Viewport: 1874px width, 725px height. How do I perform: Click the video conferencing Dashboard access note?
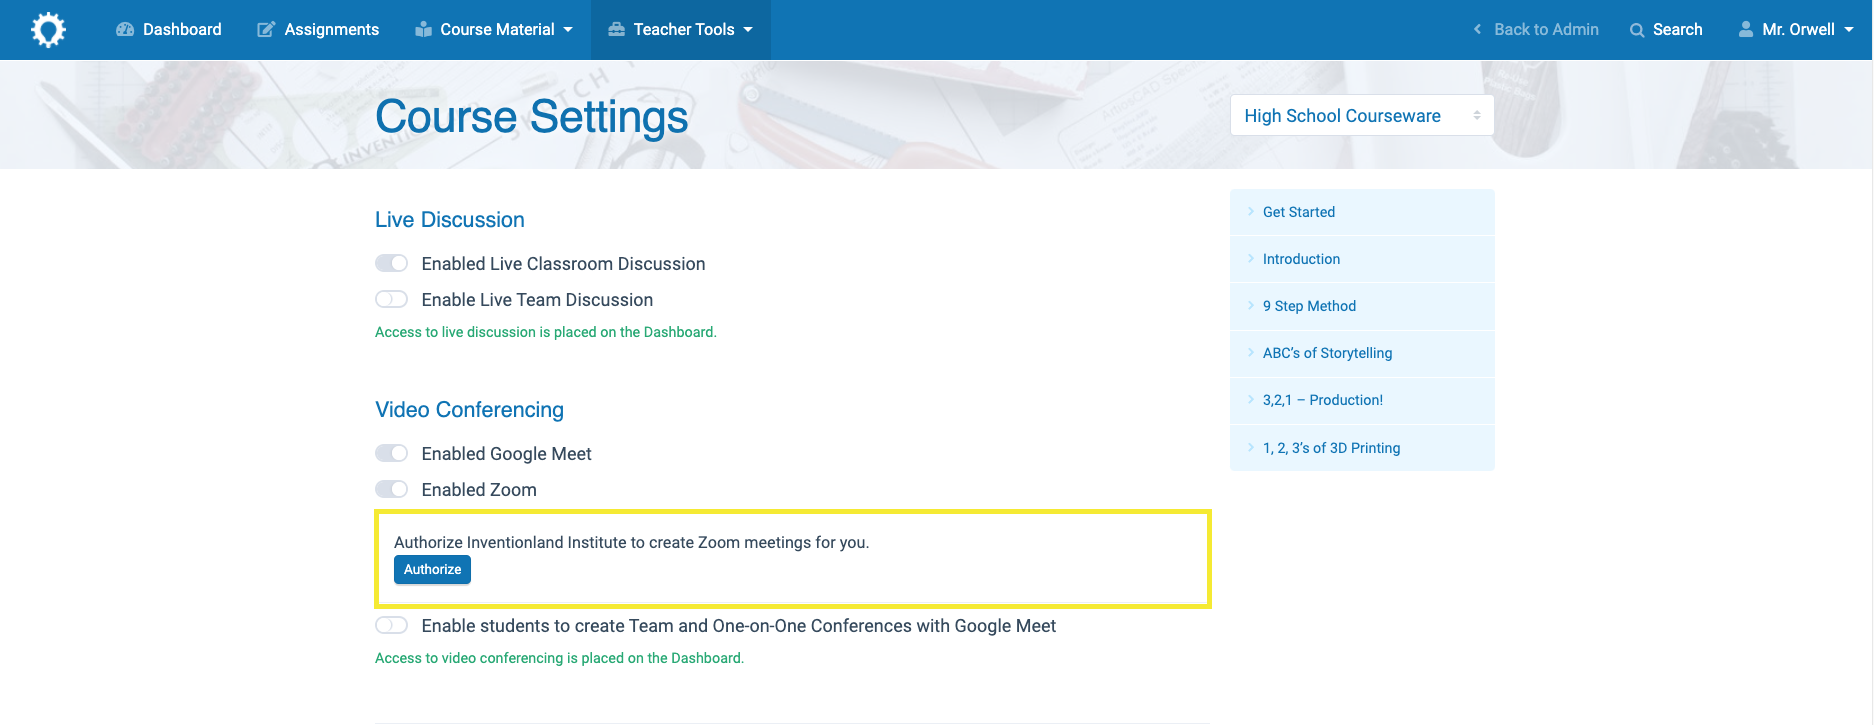(559, 658)
